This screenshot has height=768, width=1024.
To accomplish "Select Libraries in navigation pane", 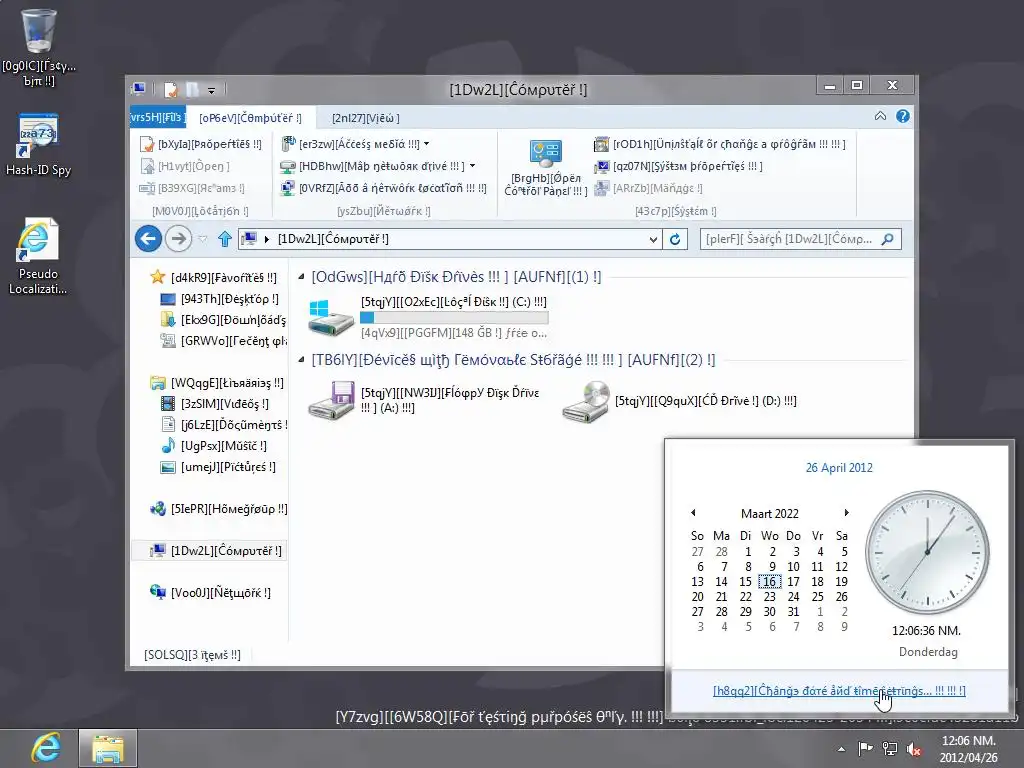I will pos(217,383).
